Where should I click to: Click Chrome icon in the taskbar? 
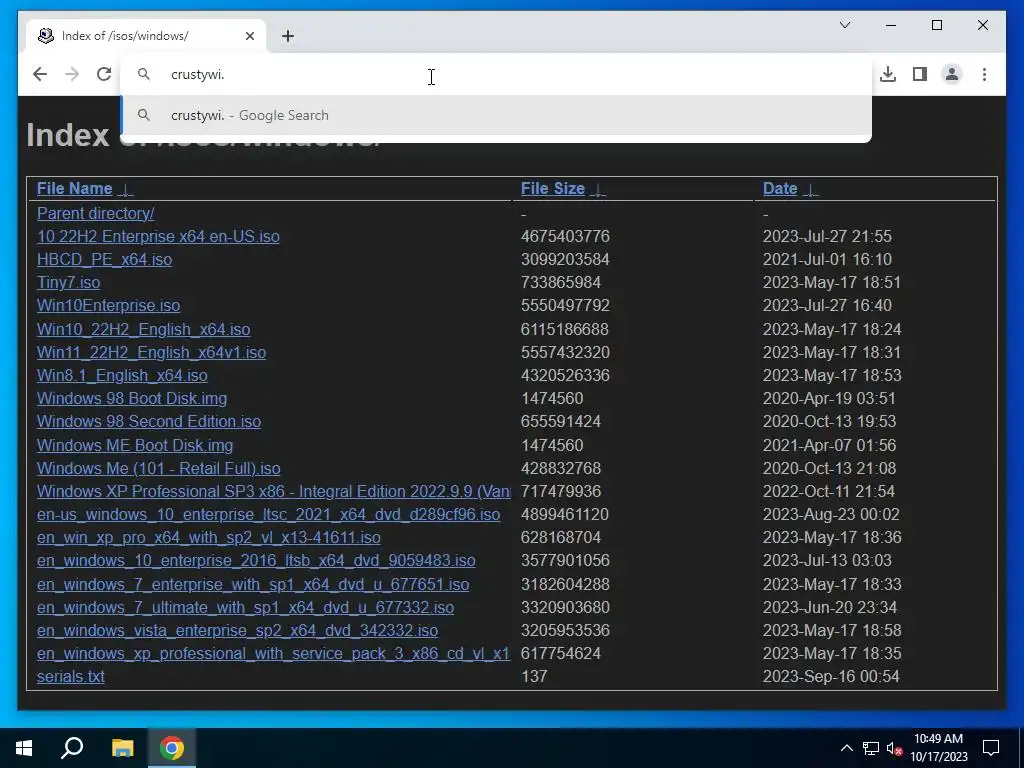[172, 748]
